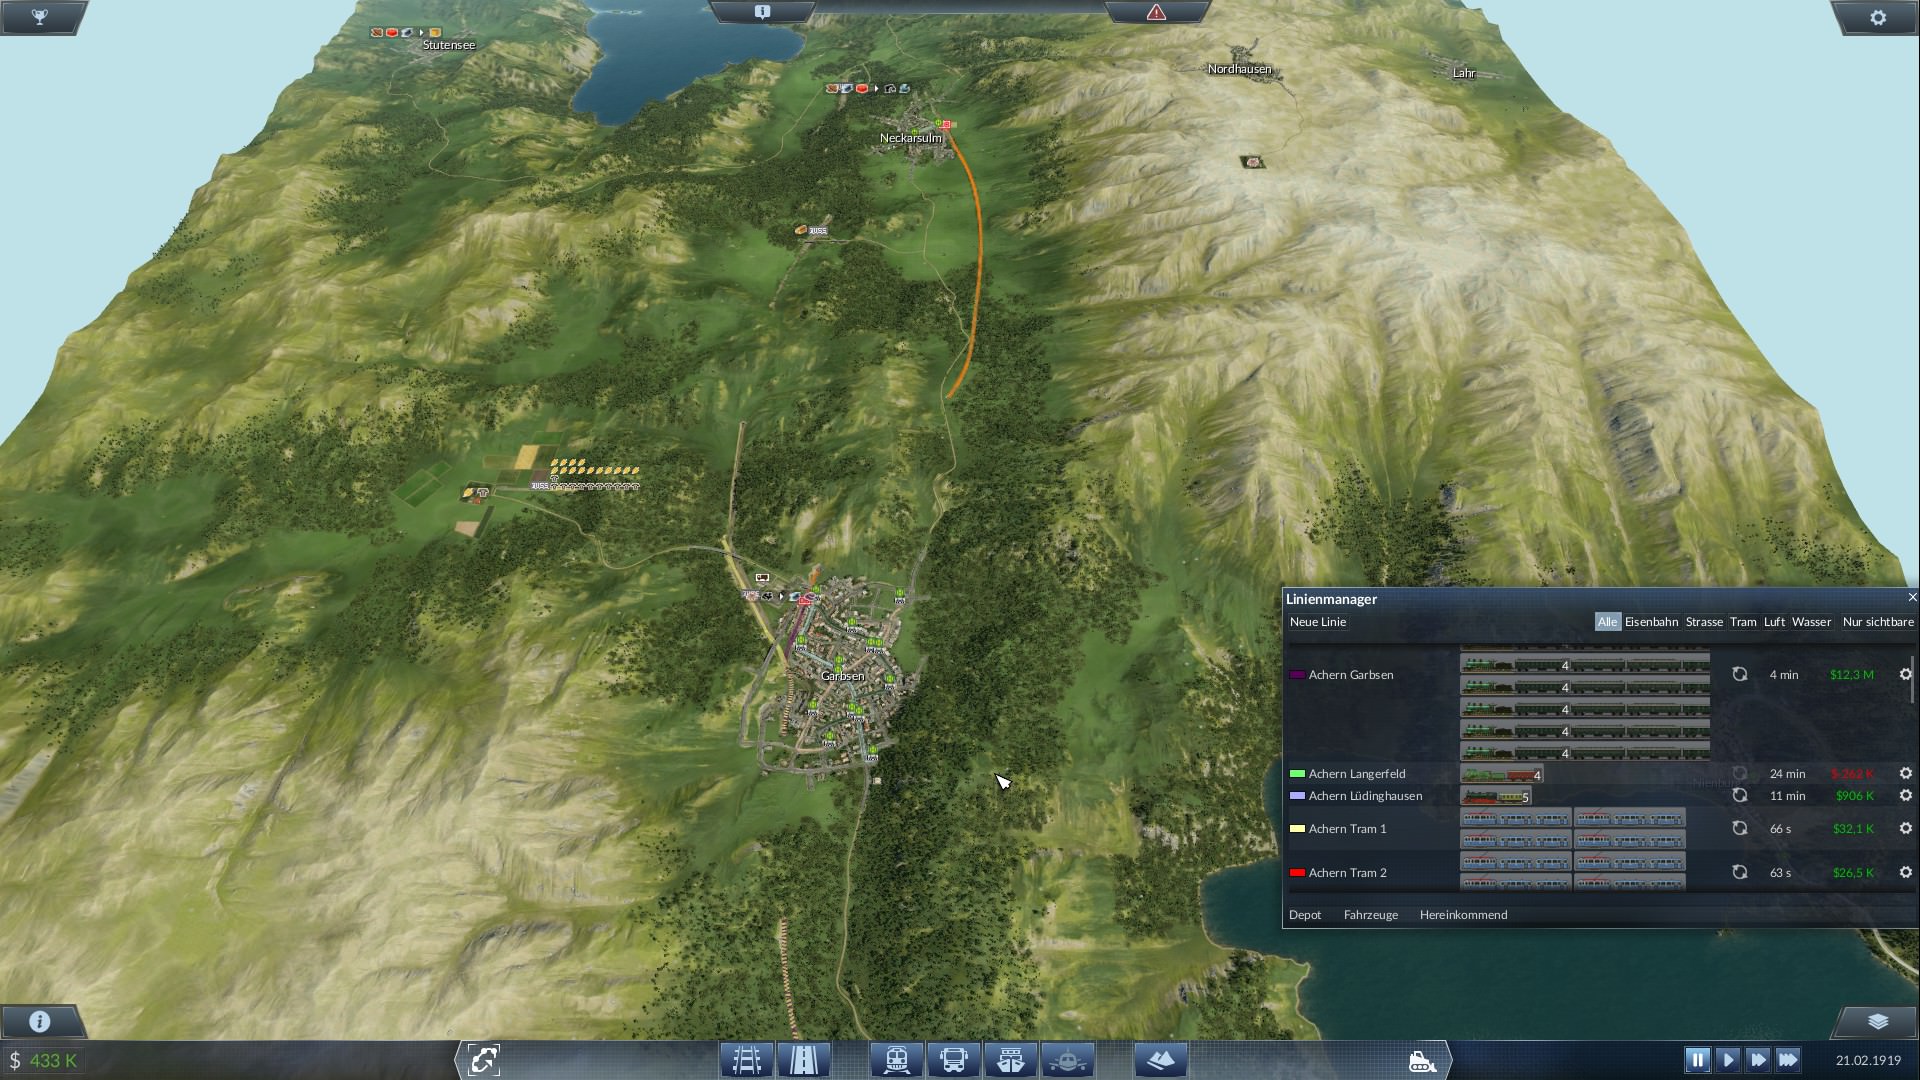Open the rail track construction menu
Image resolution: width=1920 pixels, height=1080 pixels.
click(x=747, y=1059)
